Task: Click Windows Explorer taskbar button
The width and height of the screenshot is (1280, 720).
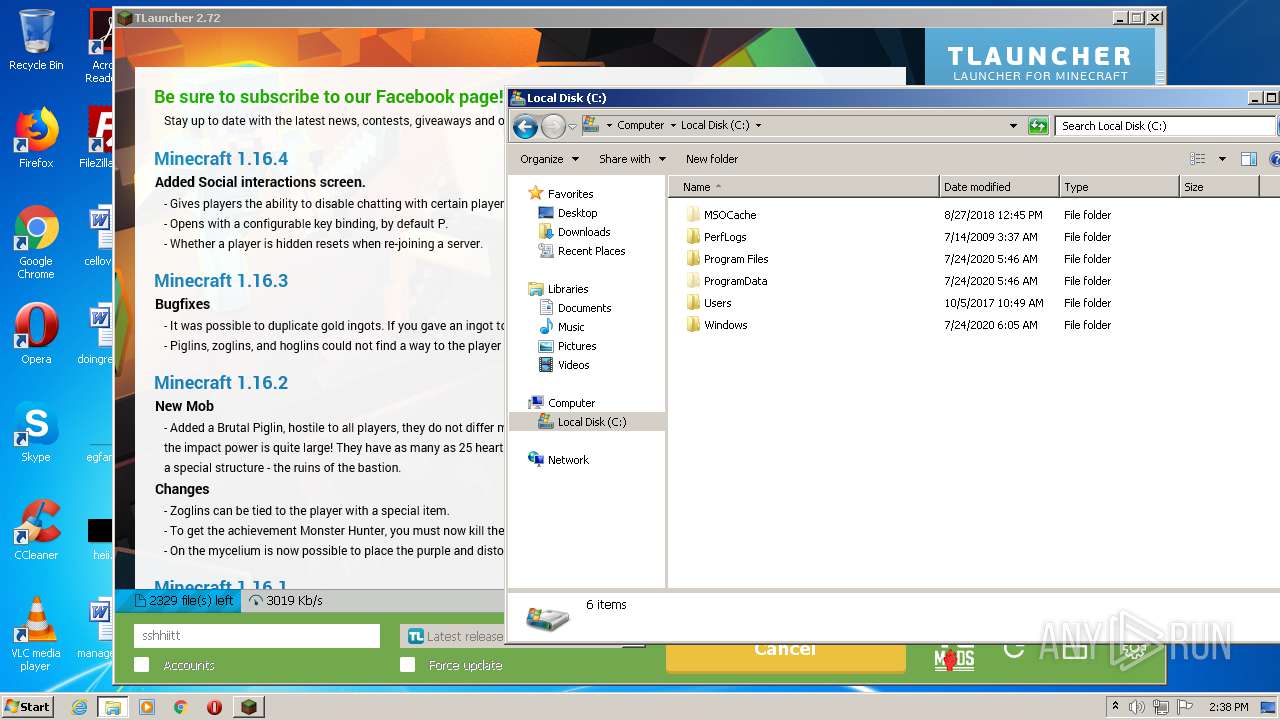Action: pyautogui.click(x=112, y=707)
